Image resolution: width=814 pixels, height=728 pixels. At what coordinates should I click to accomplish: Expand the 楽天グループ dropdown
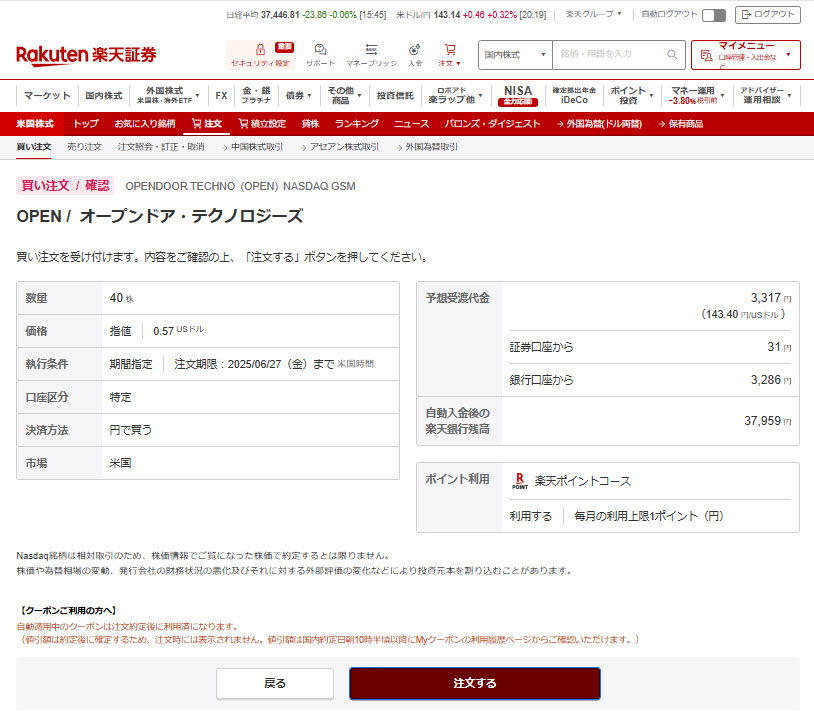pyautogui.click(x=593, y=15)
